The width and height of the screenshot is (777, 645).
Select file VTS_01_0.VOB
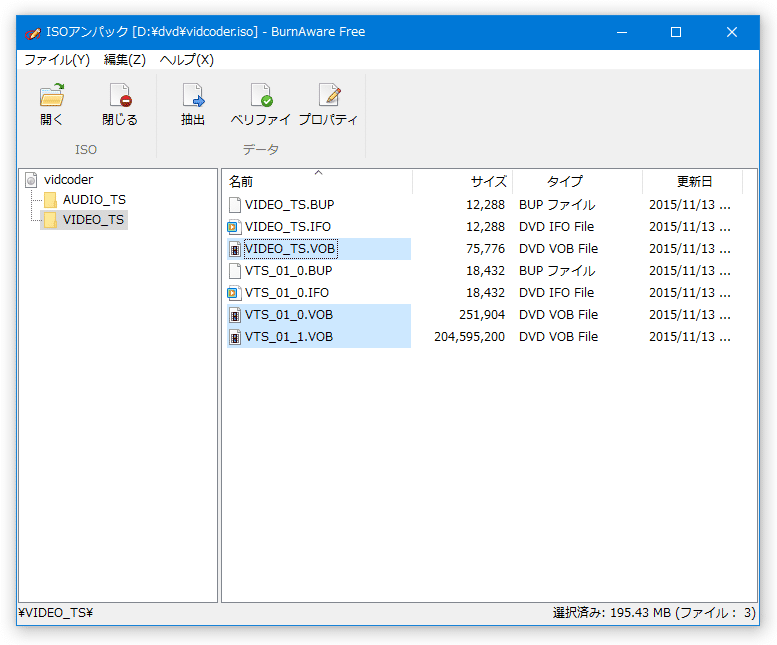point(289,315)
